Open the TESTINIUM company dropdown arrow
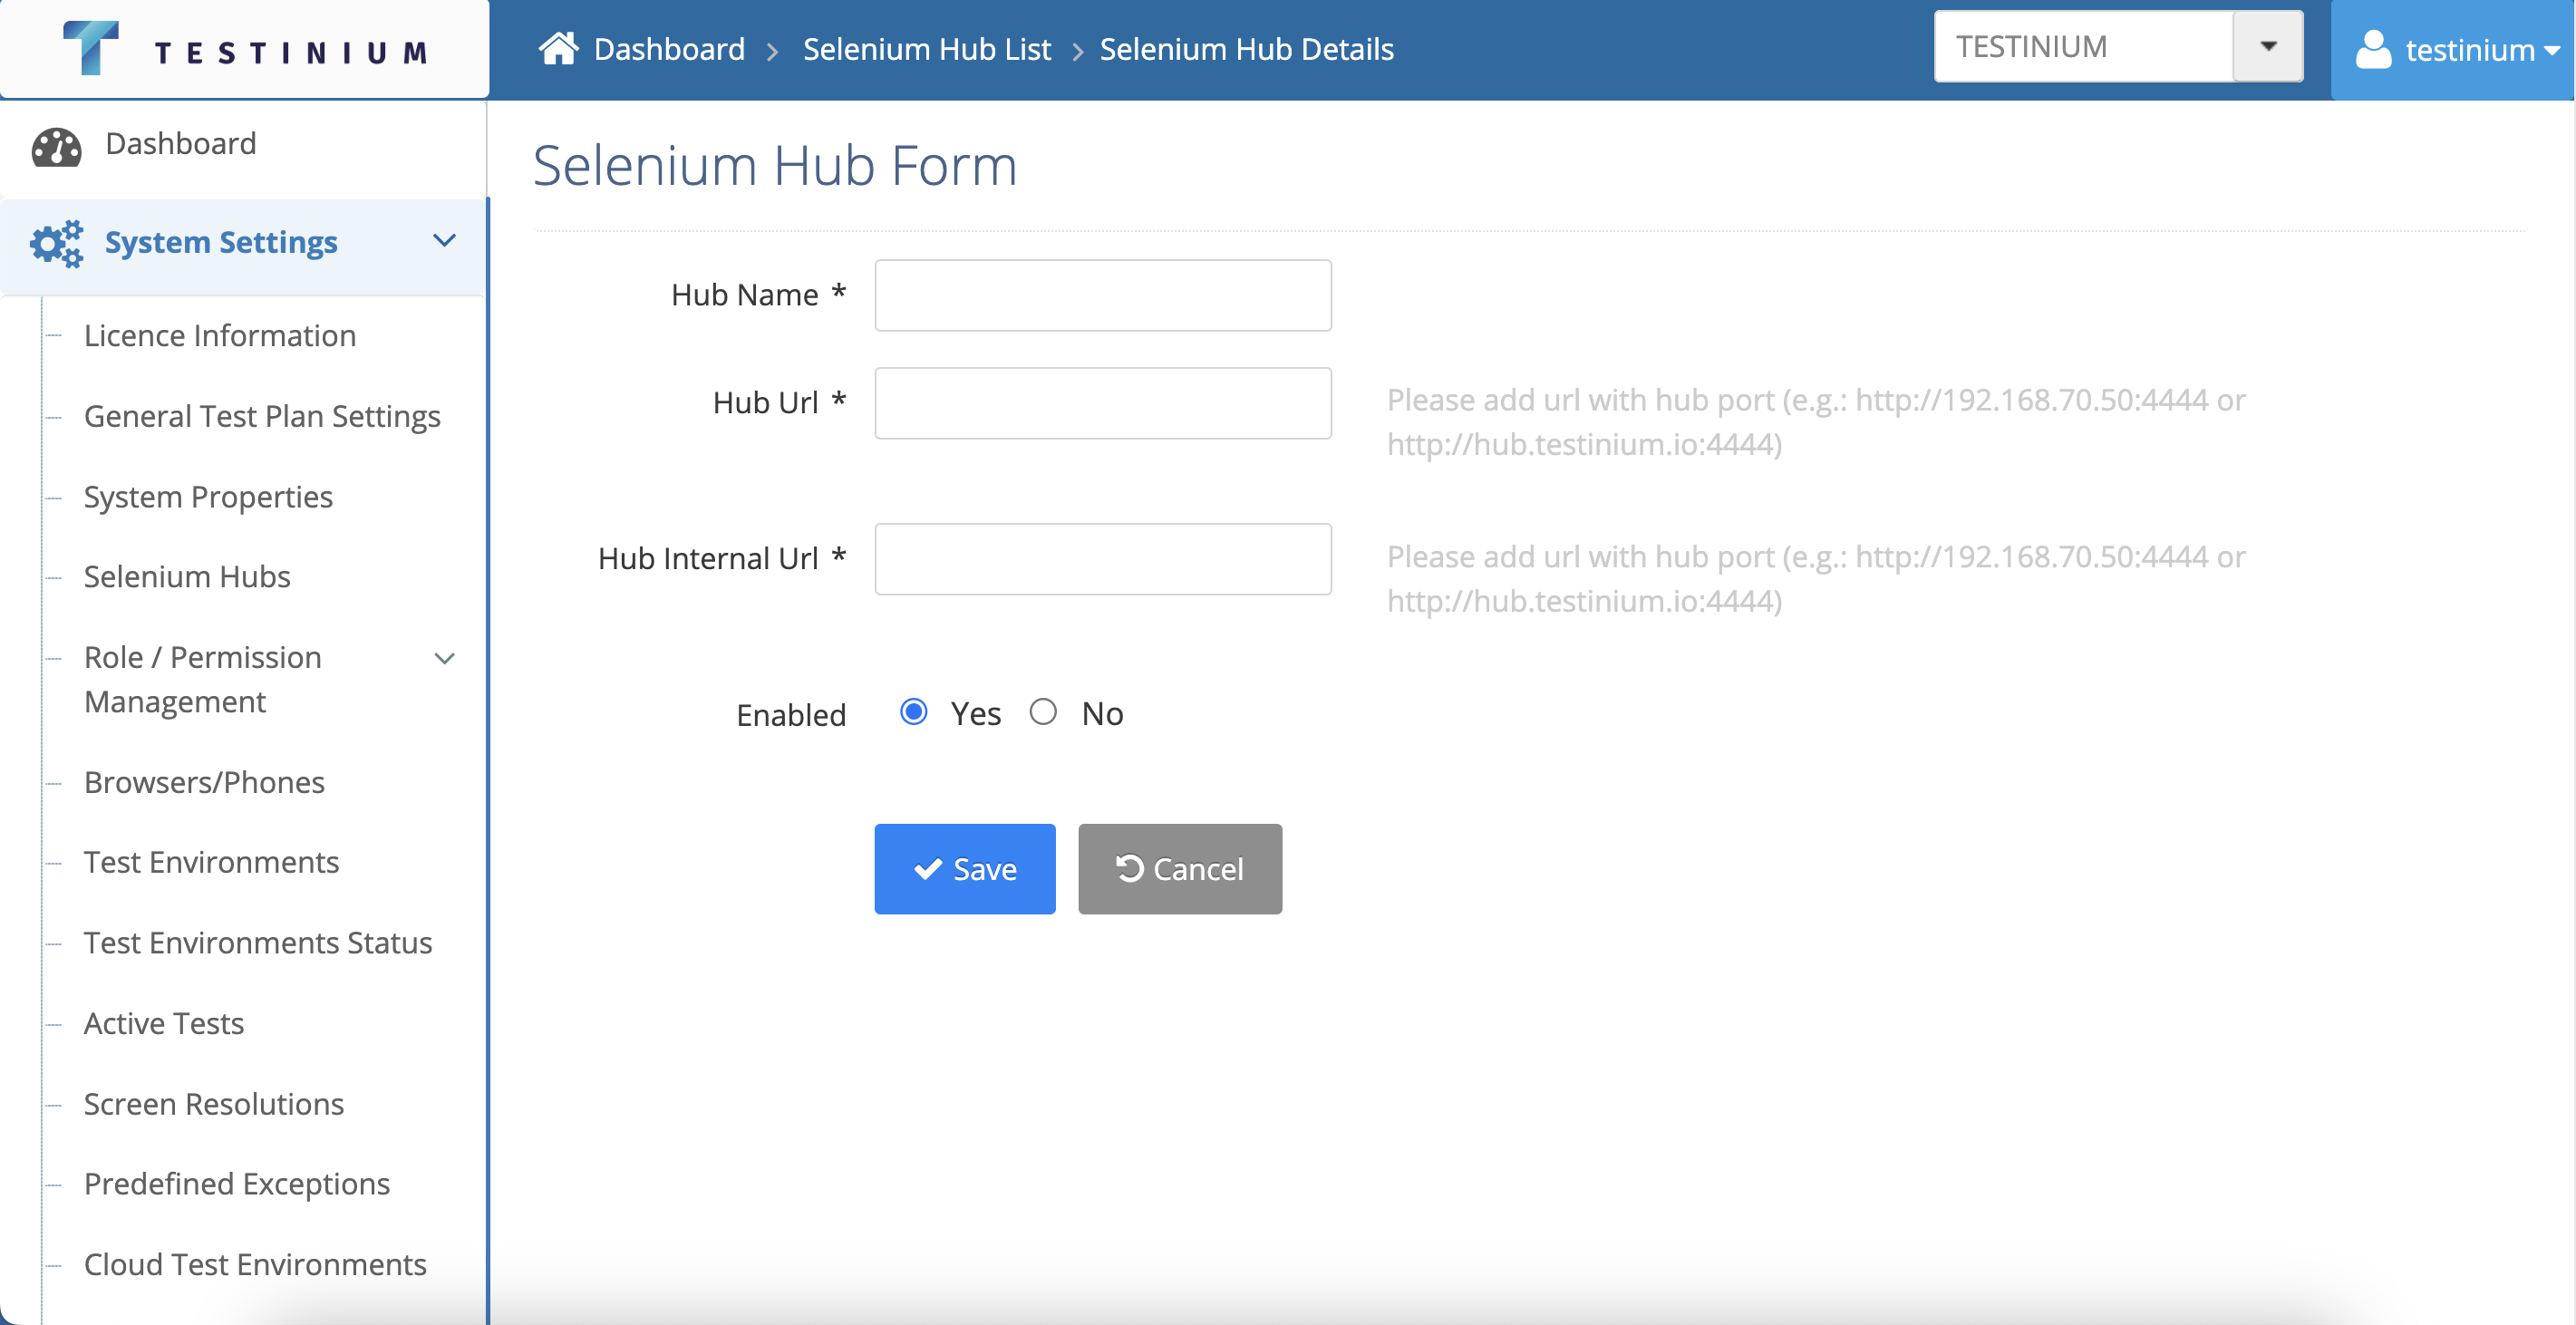The width and height of the screenshot is (2576, 1325). click(2267, 46)
